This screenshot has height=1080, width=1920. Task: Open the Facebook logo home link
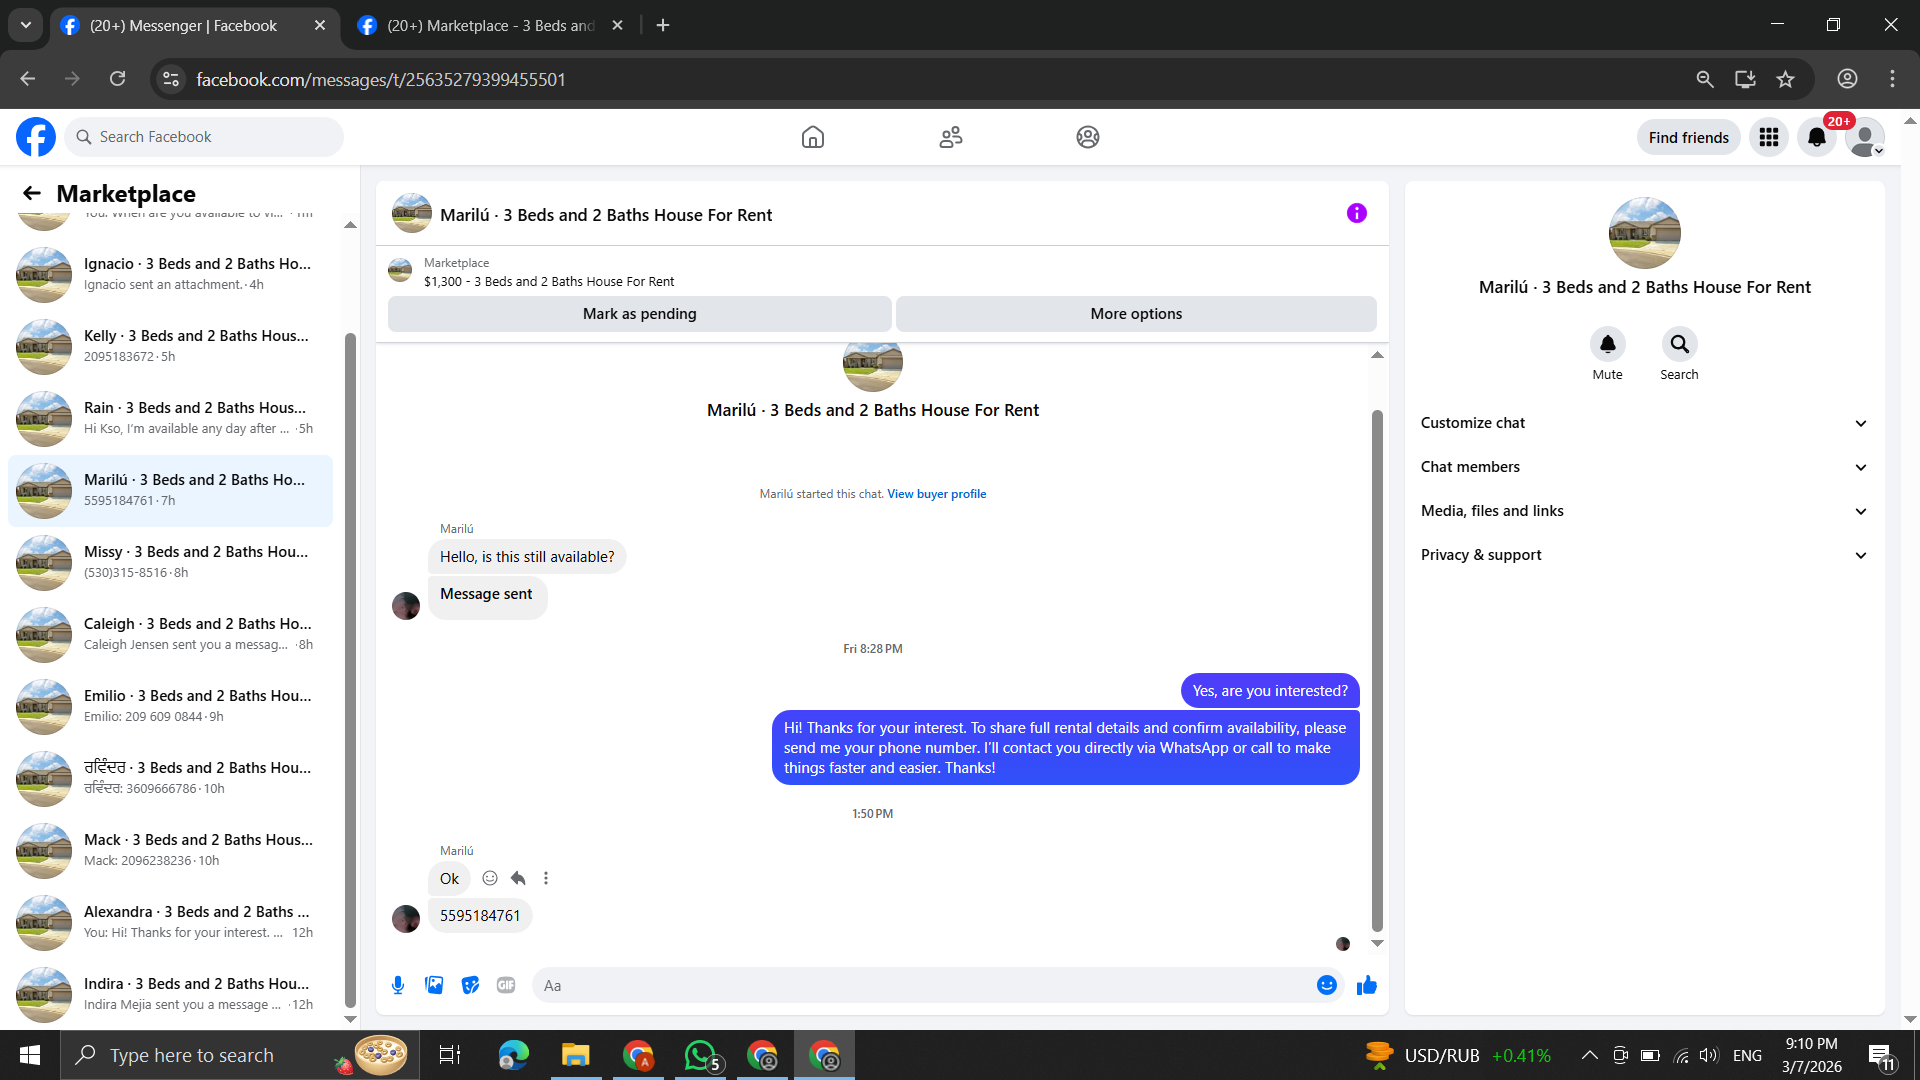click(x=36, y=137)
